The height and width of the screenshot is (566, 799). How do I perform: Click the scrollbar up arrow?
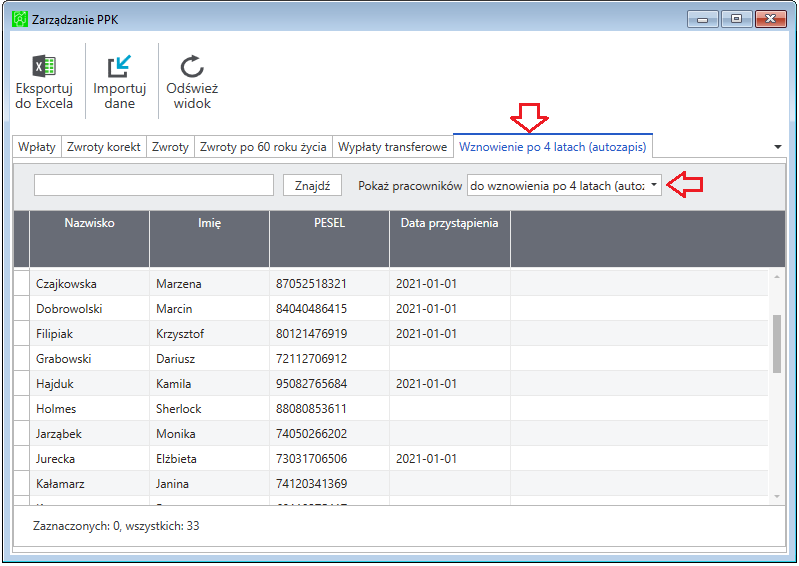777,277
